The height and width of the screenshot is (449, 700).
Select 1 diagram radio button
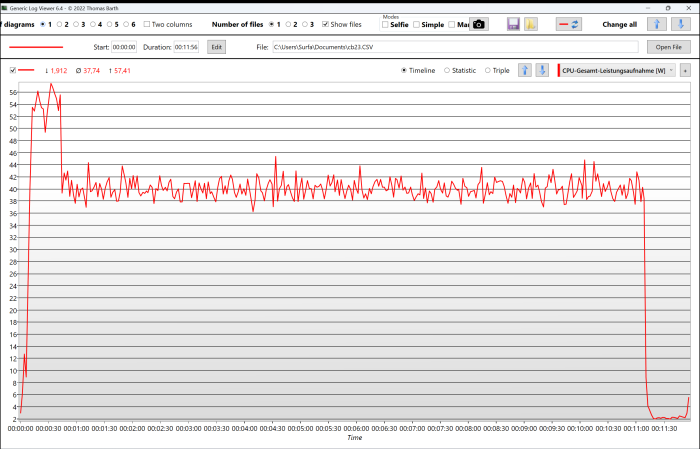(x=43, y=25)
